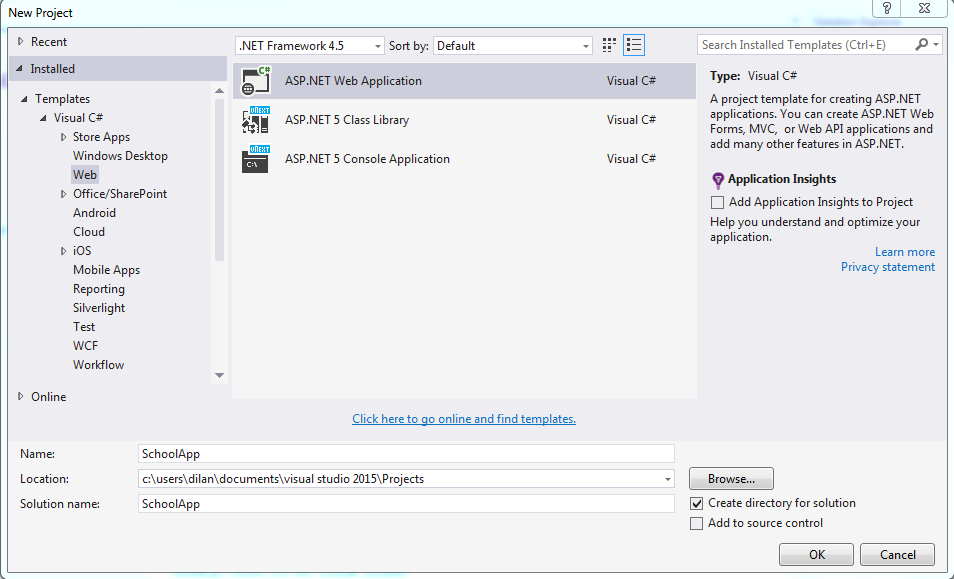Select the Test category
This screenshot has height=579, width=954.
tap(84, 327)
